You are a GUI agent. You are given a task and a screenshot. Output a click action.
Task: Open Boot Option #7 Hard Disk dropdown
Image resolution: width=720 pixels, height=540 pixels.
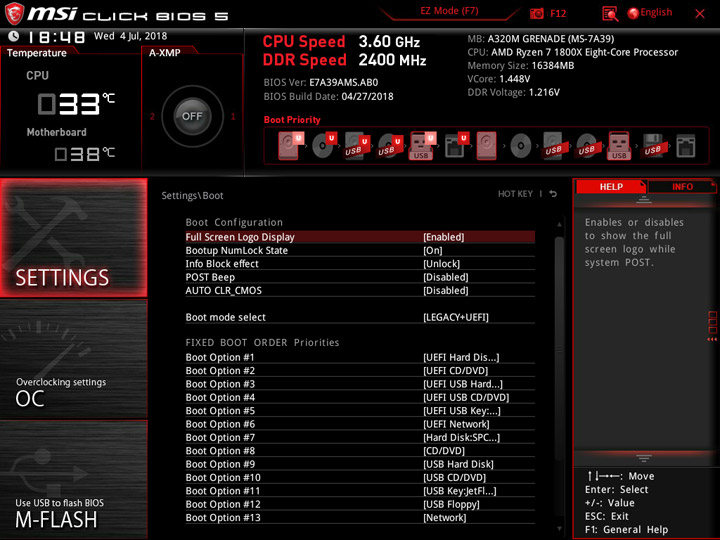click(461, 437)
